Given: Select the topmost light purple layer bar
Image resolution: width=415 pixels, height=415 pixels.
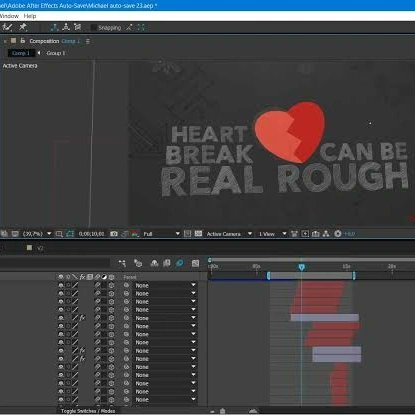Looking at the screenshot, I should (x=325, y=318).
